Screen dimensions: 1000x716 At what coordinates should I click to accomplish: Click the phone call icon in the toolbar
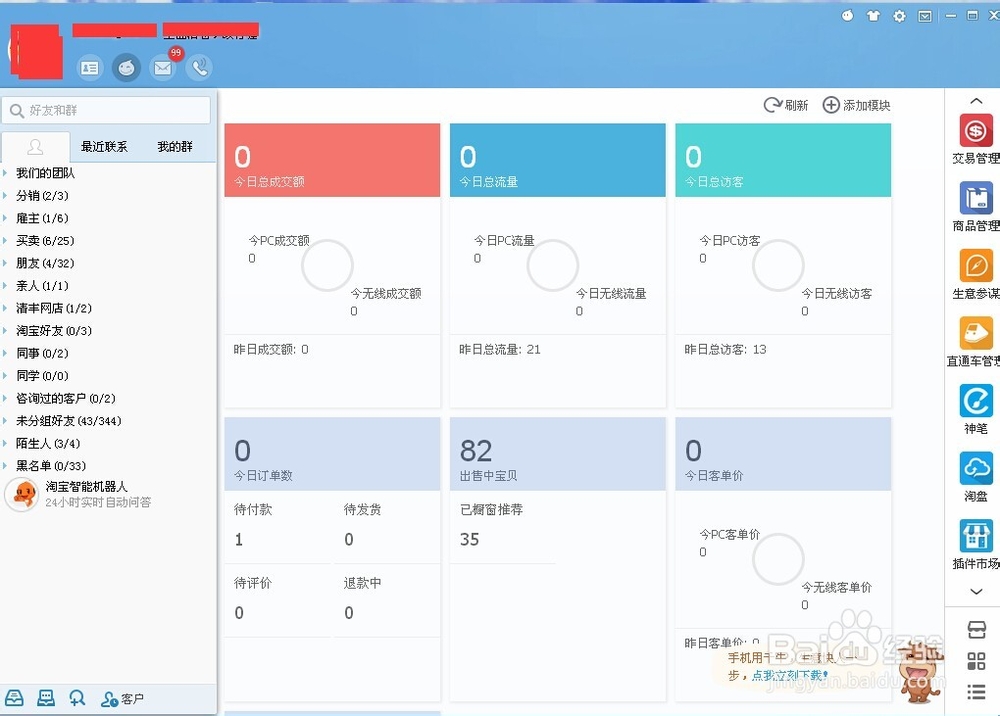[x=199, y=67]
